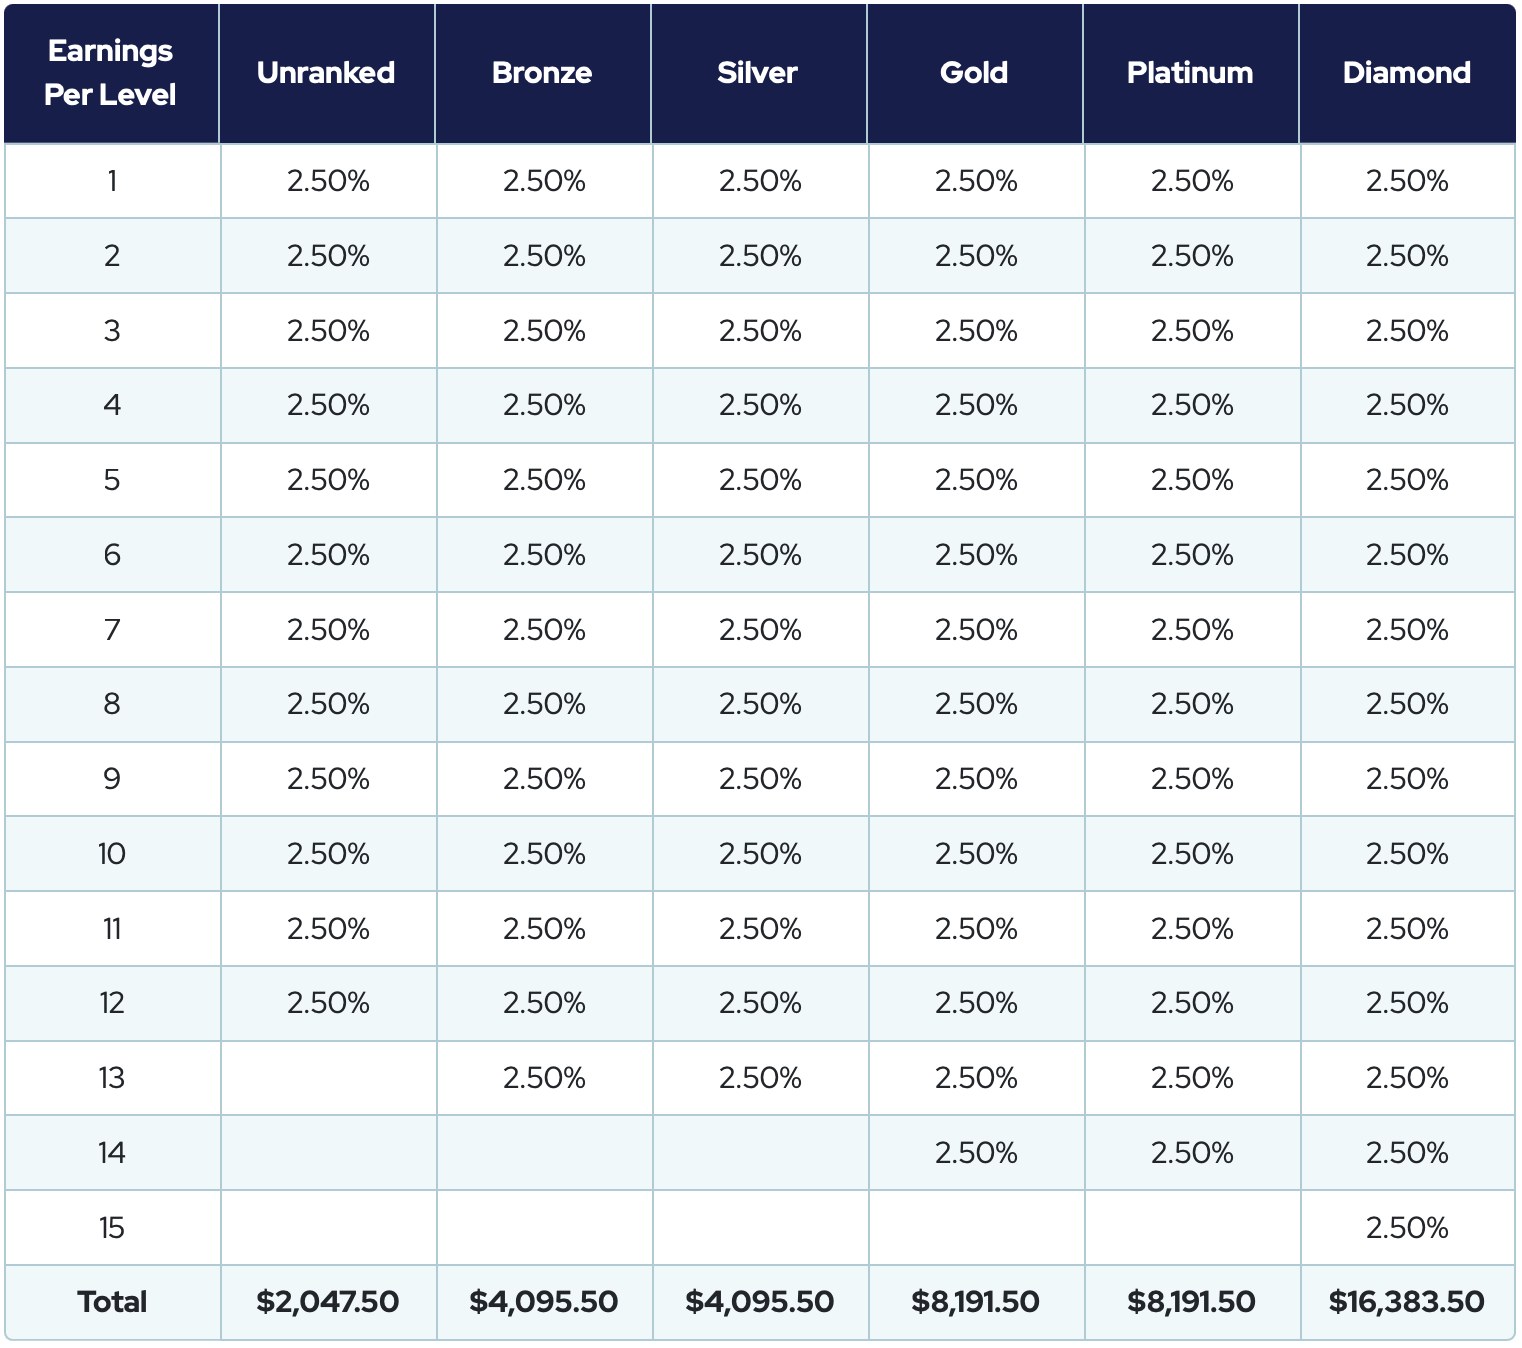Image resolution: width=1522 pixels, height=1348 pixels.
Task: Select Diamond's level 15 percentage cell
Action: point(1407,1228)
